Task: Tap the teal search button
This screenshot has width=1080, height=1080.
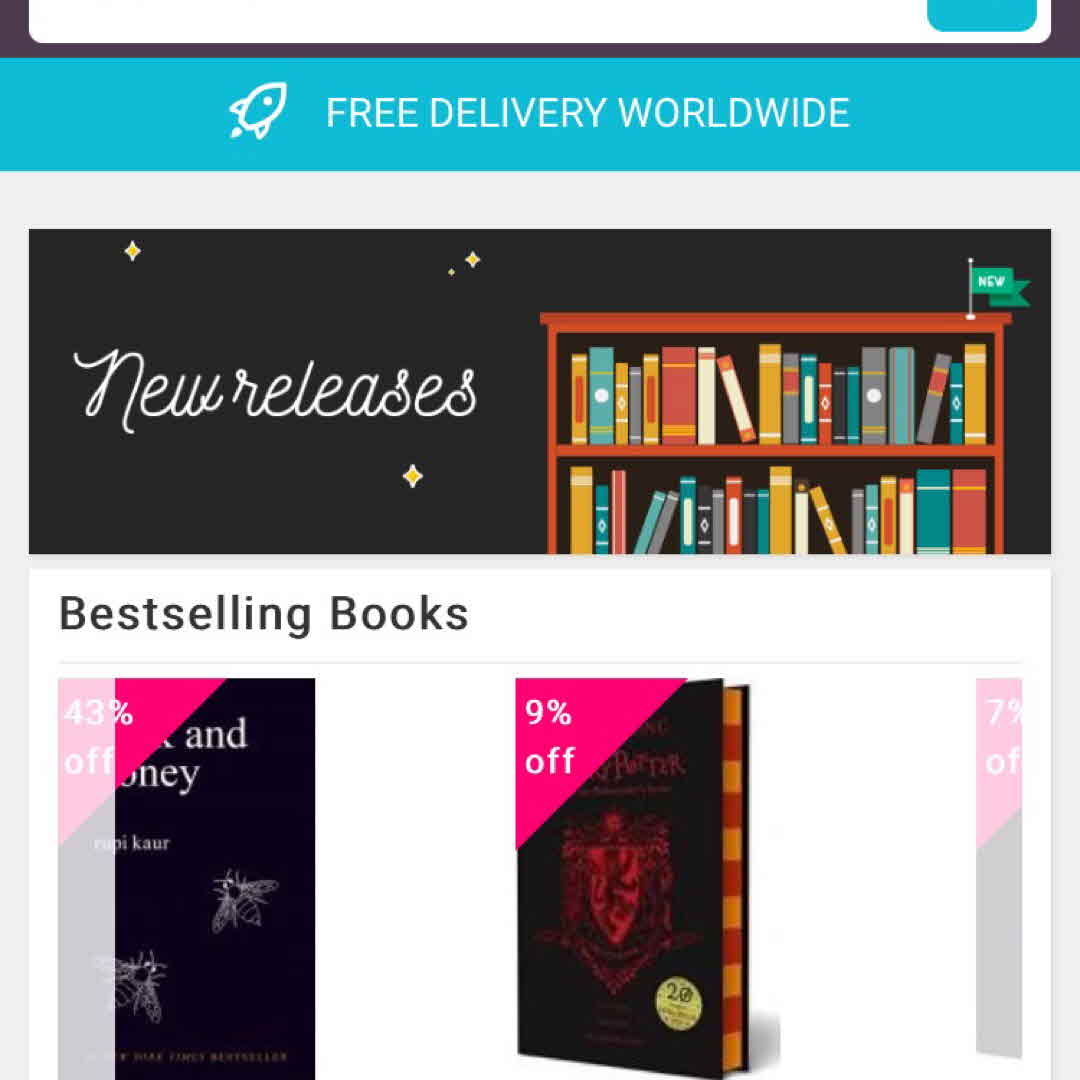Action: point(982,15)
